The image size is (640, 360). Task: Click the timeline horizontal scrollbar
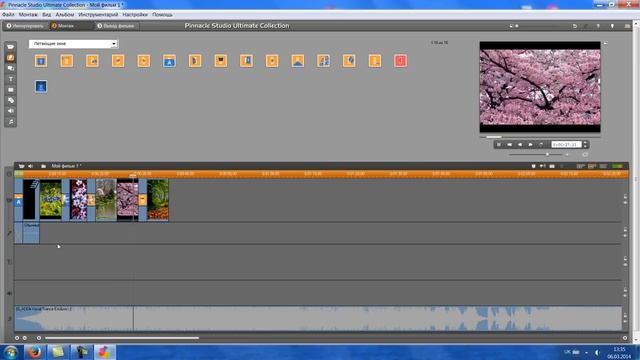122,338
